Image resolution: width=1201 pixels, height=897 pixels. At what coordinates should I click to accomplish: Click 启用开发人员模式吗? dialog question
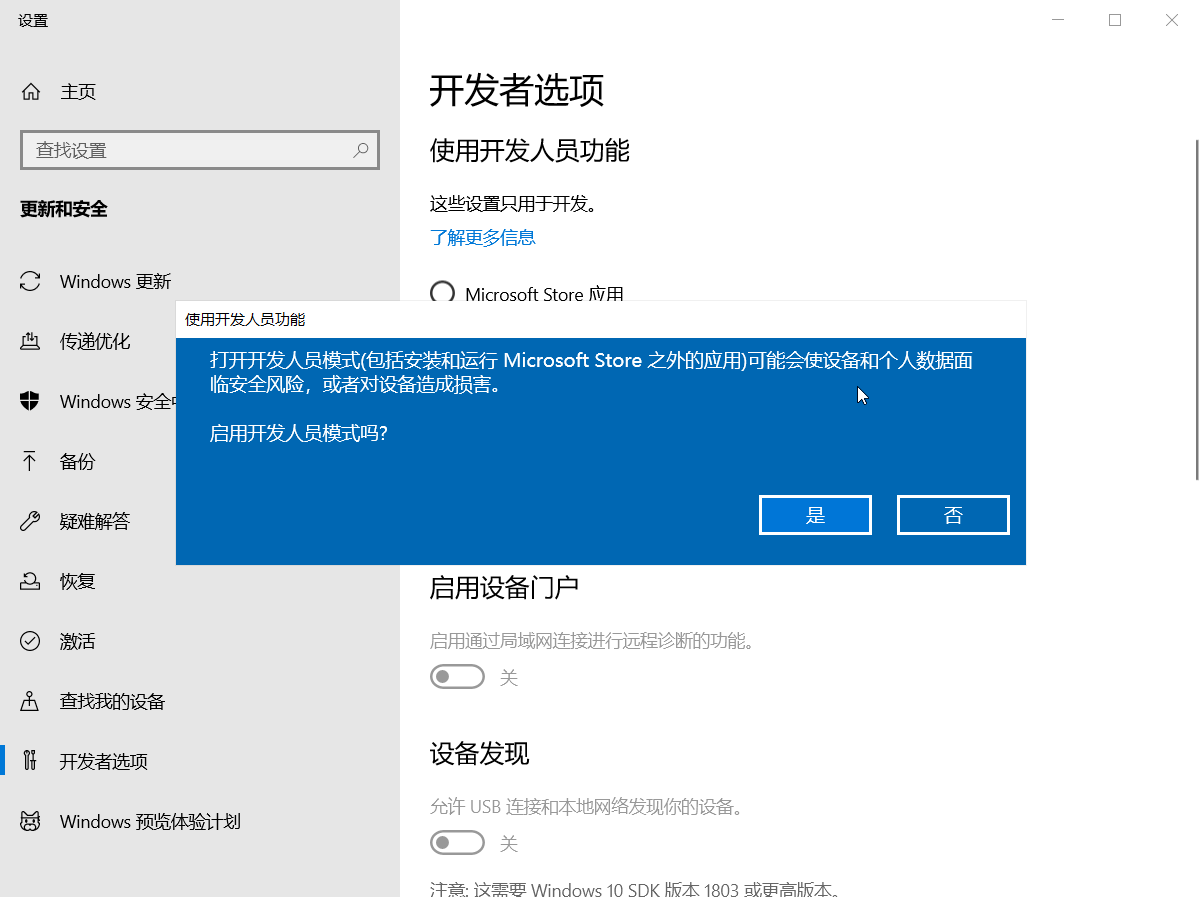pyautogui.click(x=298, y=433)
